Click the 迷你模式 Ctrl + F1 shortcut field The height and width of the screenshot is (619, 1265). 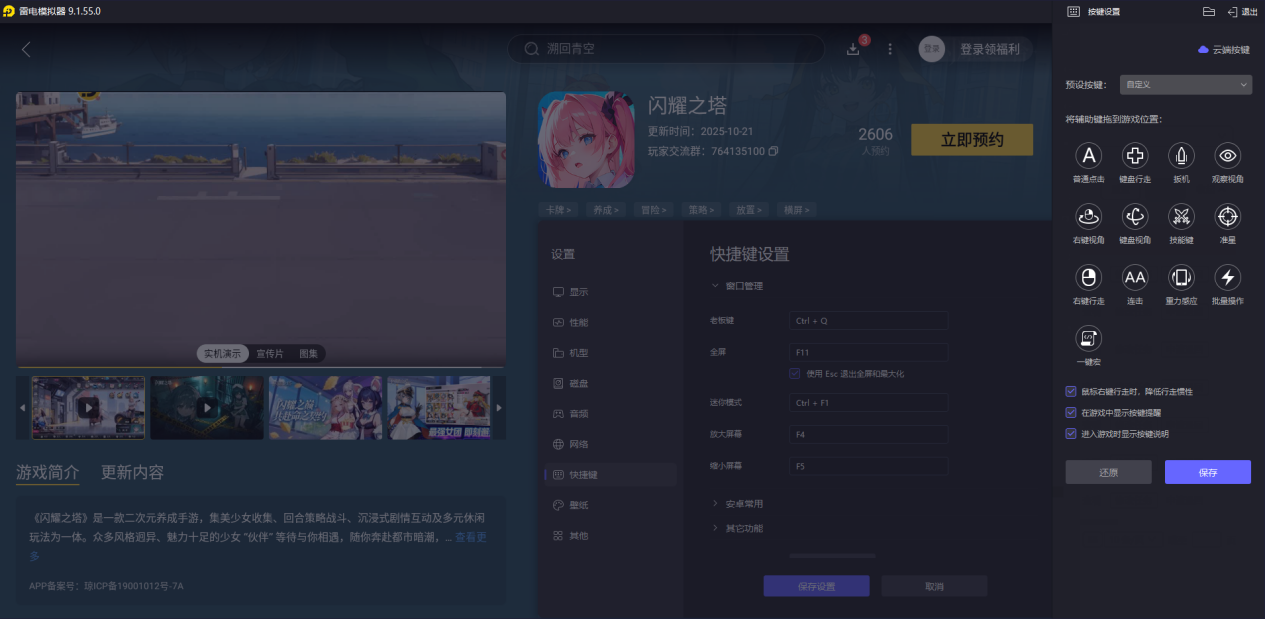click(868, 402)
